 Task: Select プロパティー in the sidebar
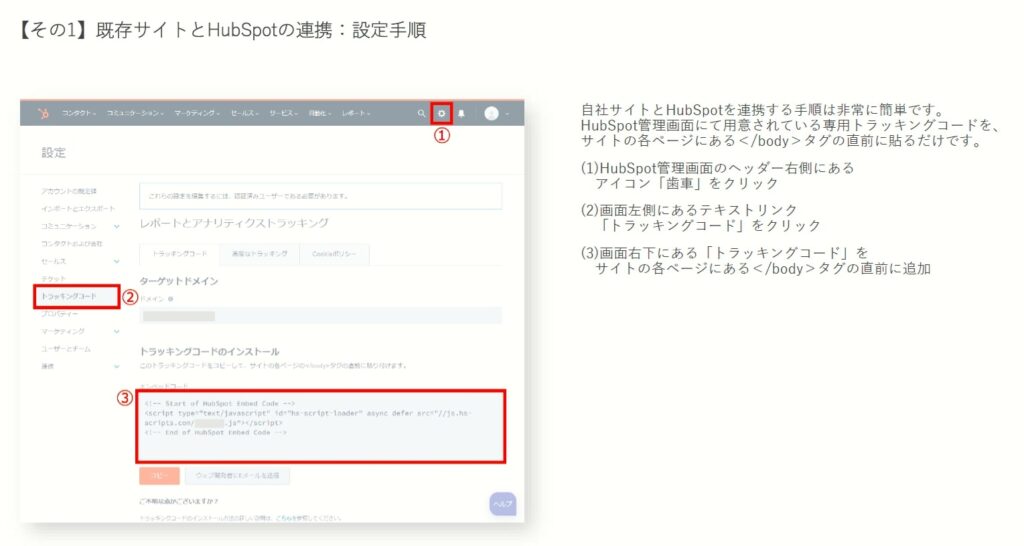(59, 314)
